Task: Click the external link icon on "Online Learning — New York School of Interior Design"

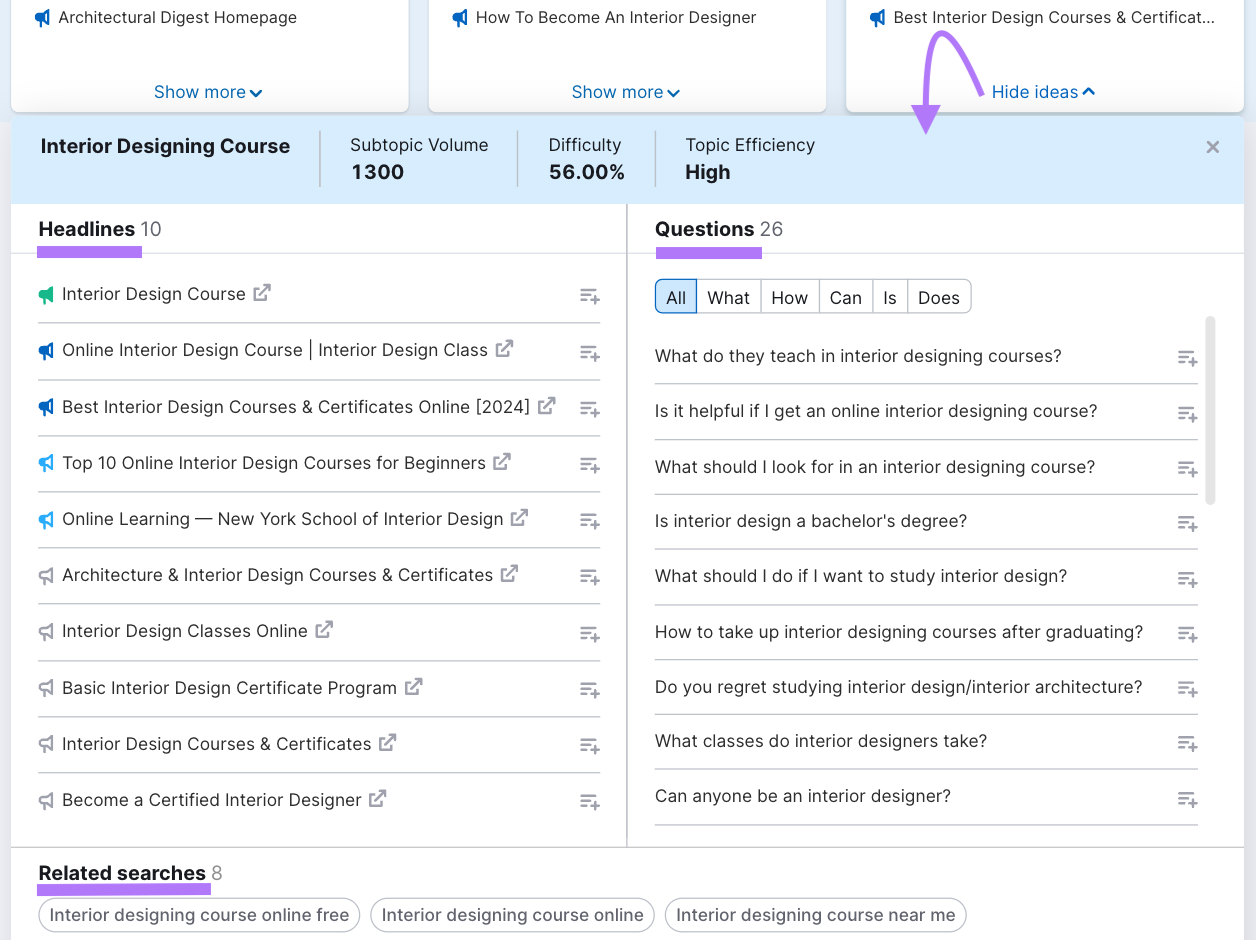Action: tap(519, 518)
